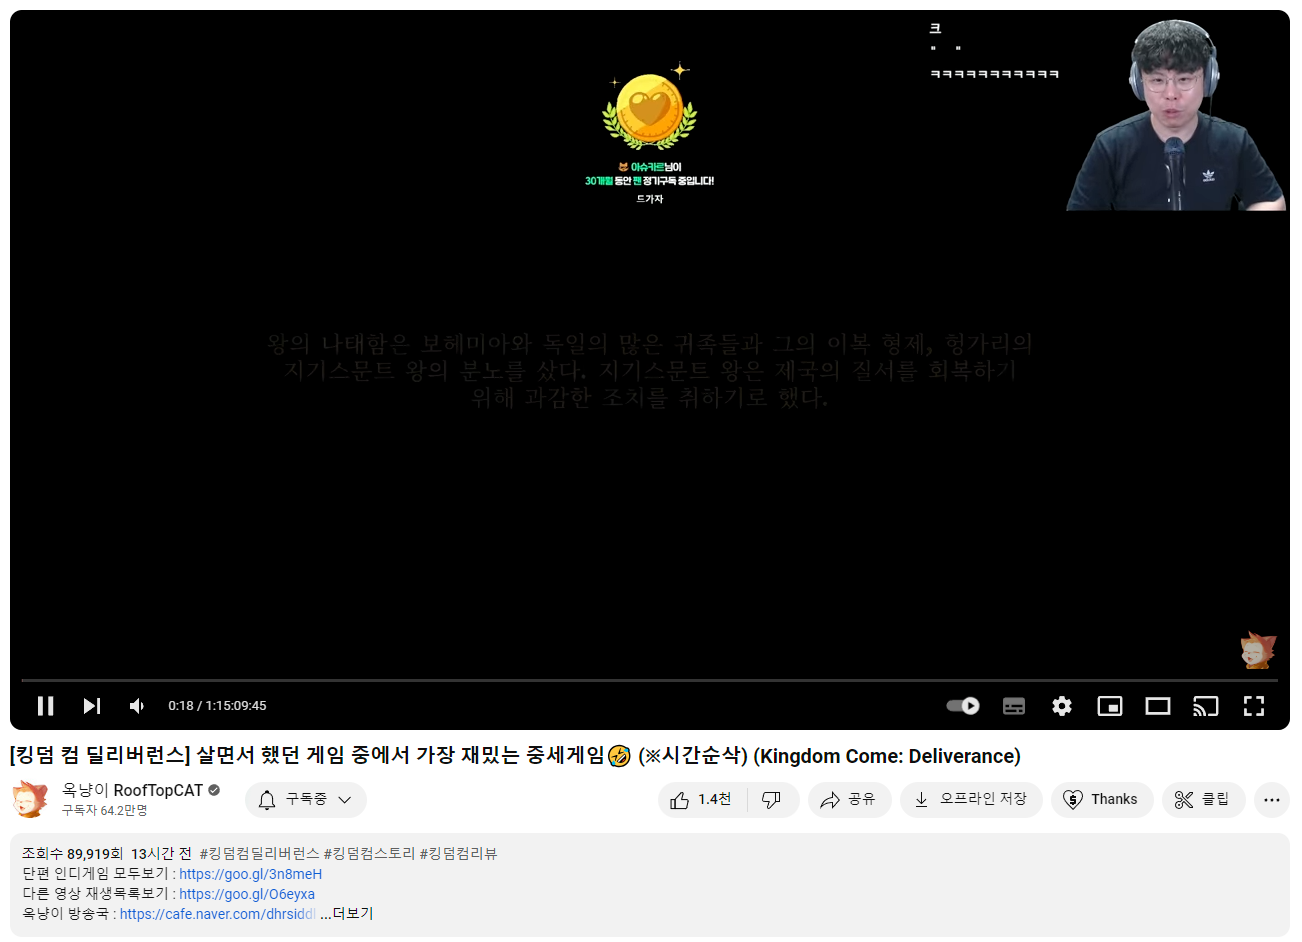Screen dimensions: 1302x942
Task: Mute the video volume
Action: [138, 706]
